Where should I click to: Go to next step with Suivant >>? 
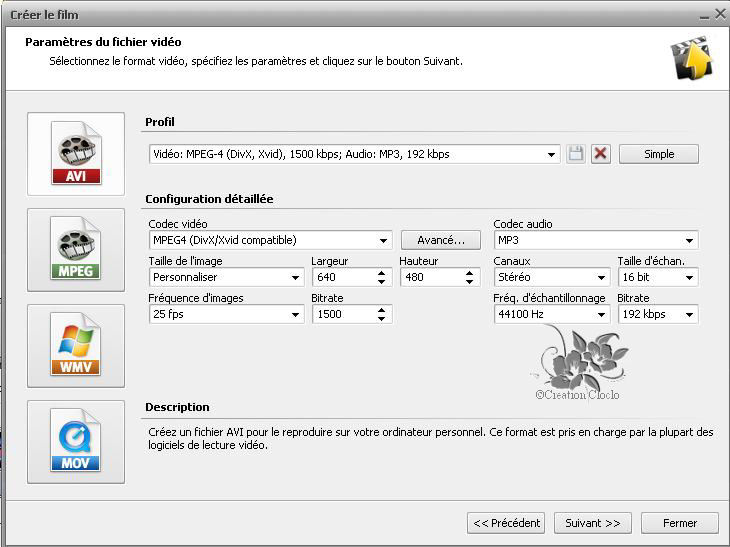point(592,523)
